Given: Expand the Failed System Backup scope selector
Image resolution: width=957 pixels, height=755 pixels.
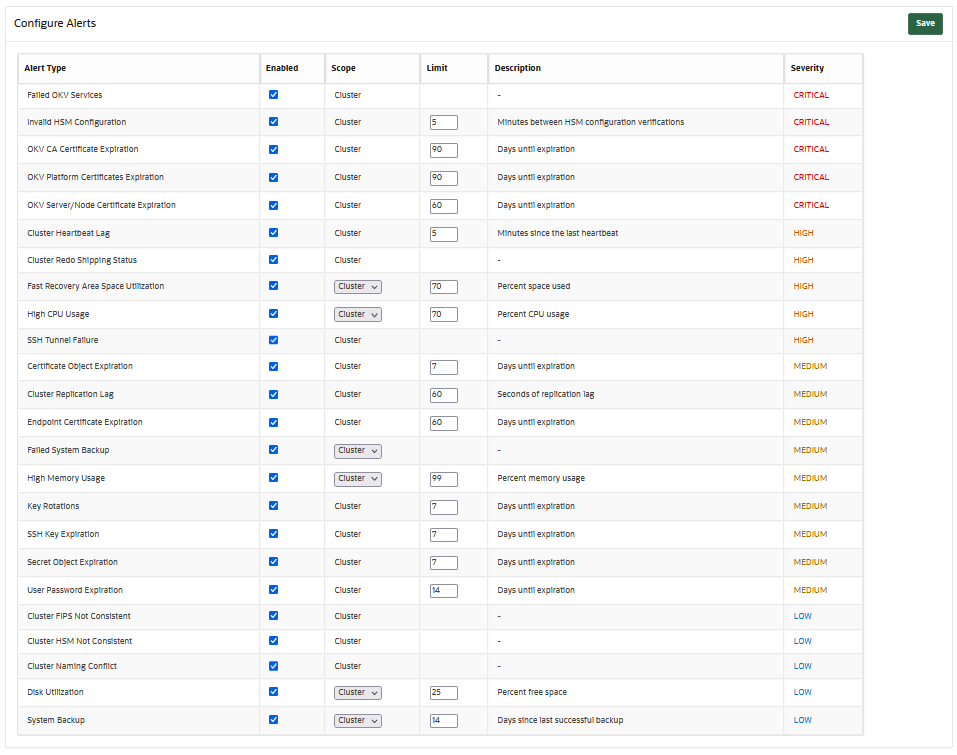Looking at the screenshot, I should click(x=357, y=450).
